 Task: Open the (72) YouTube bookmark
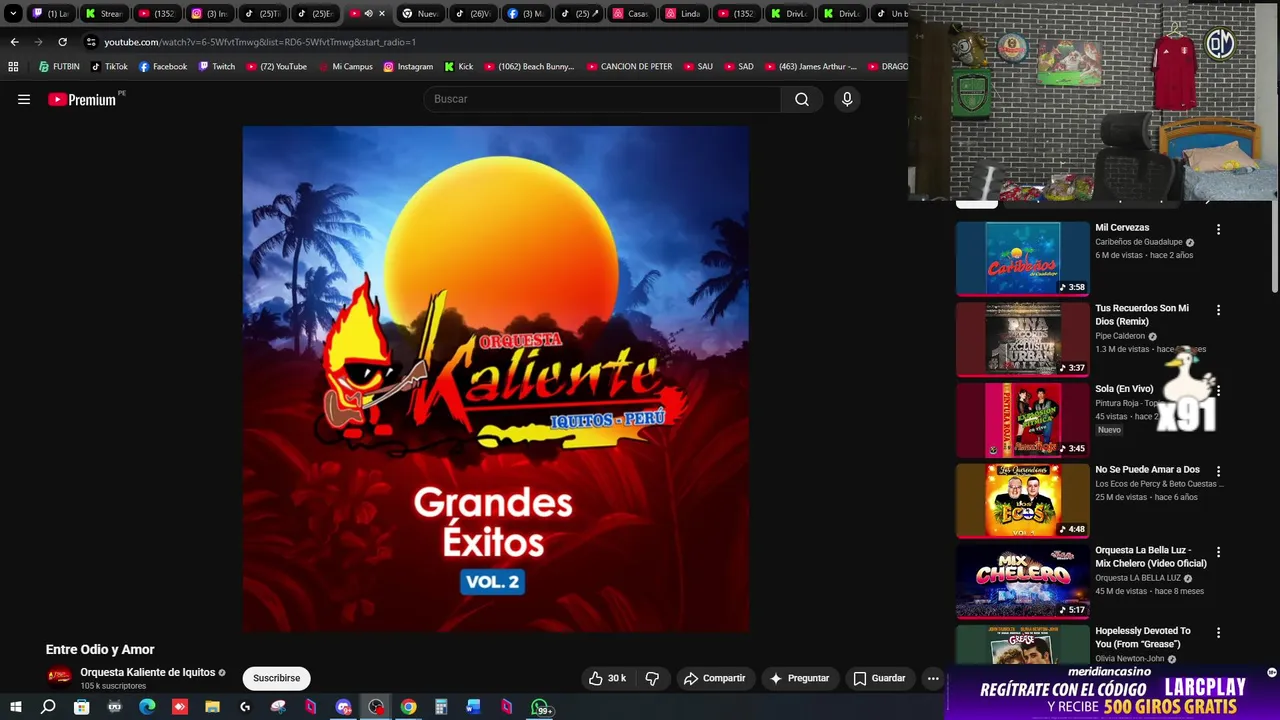(276, 67)
